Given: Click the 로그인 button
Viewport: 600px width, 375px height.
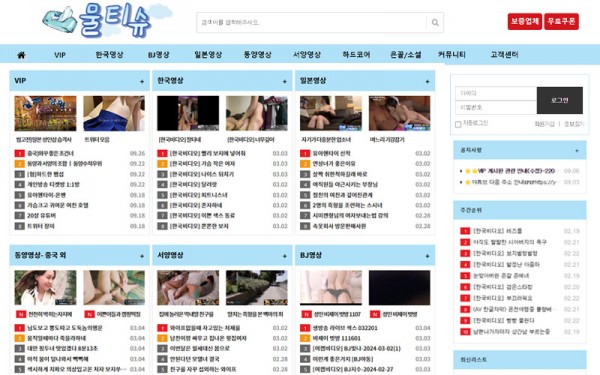Looking at the screenshot, I should (x=560, y=100).
